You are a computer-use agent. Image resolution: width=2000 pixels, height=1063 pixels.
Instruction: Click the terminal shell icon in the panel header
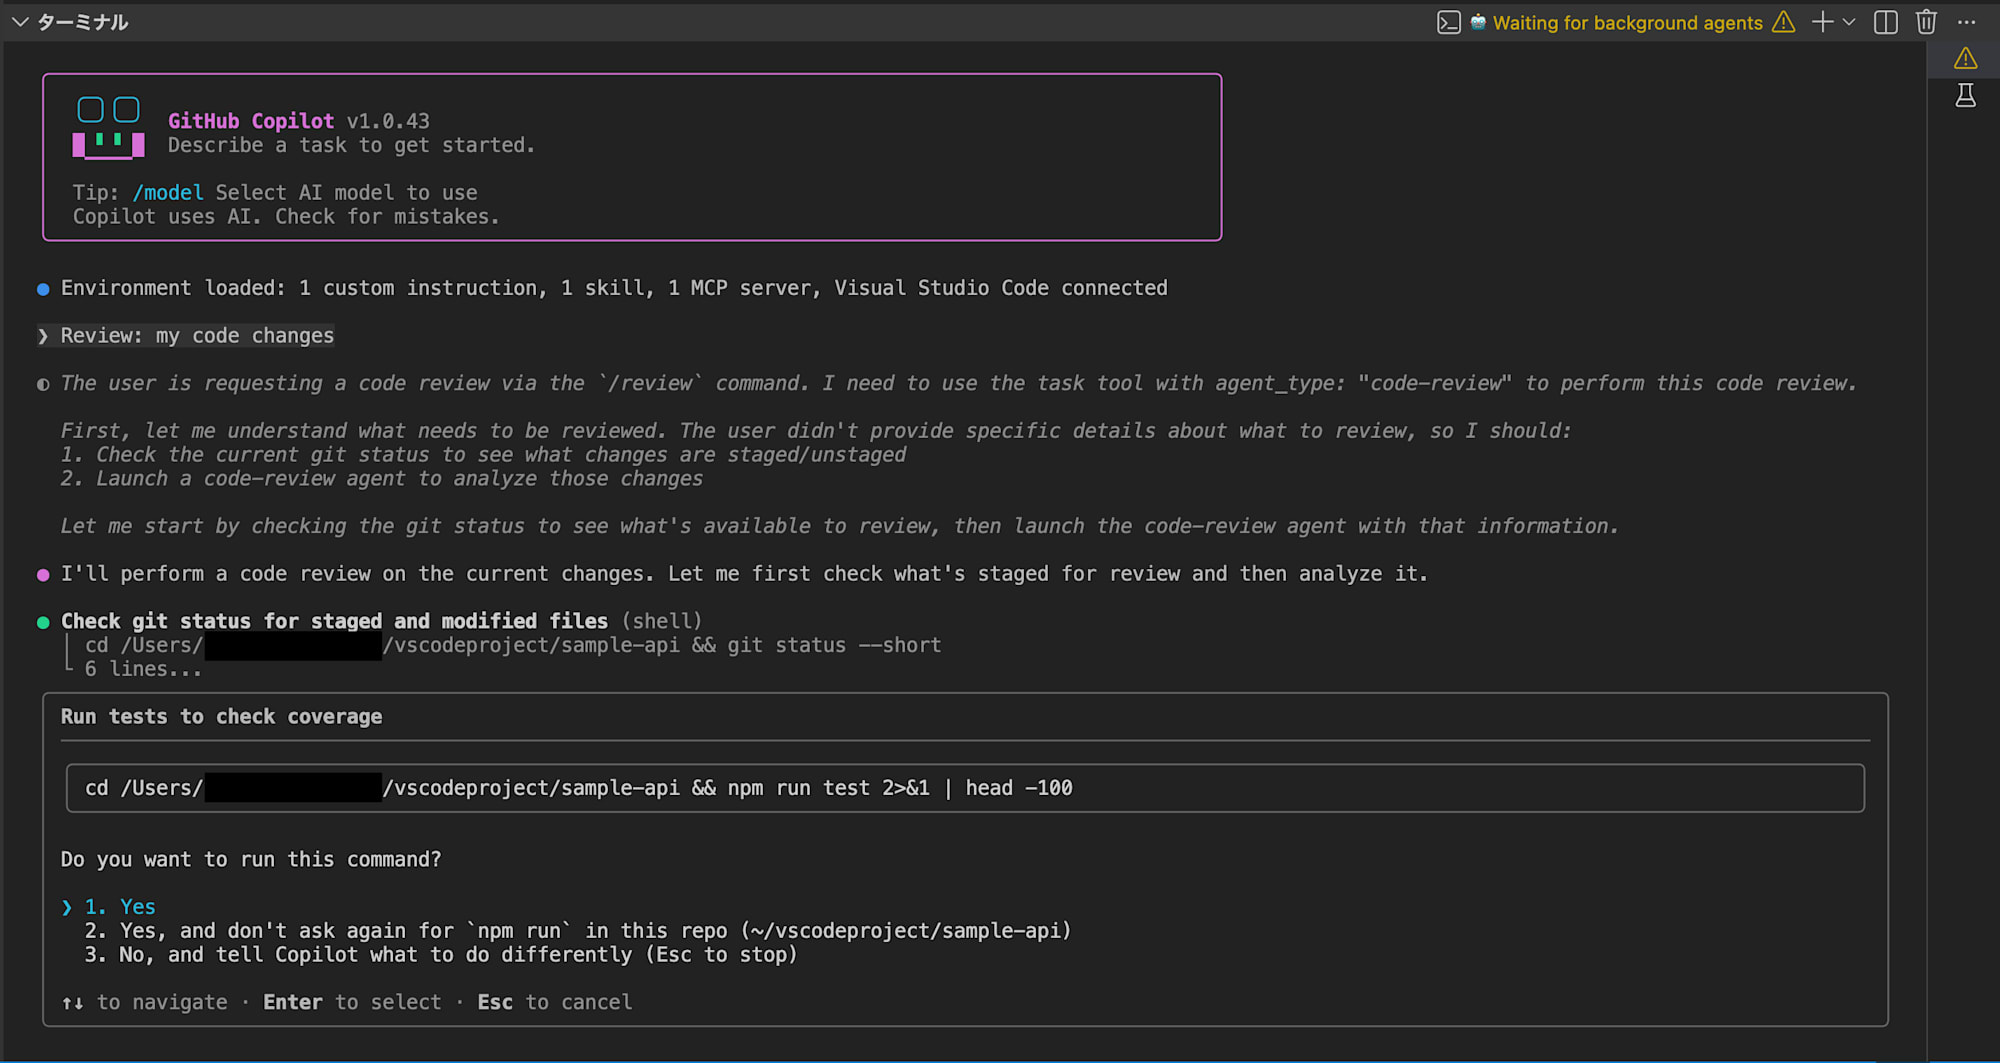click(x=1448, y=22)
